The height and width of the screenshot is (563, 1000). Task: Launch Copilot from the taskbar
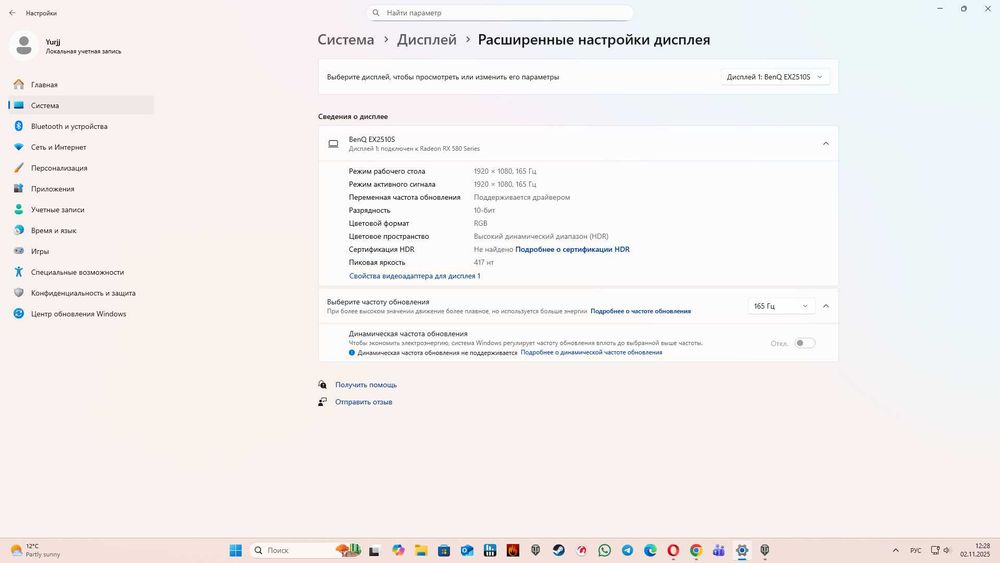398,550
